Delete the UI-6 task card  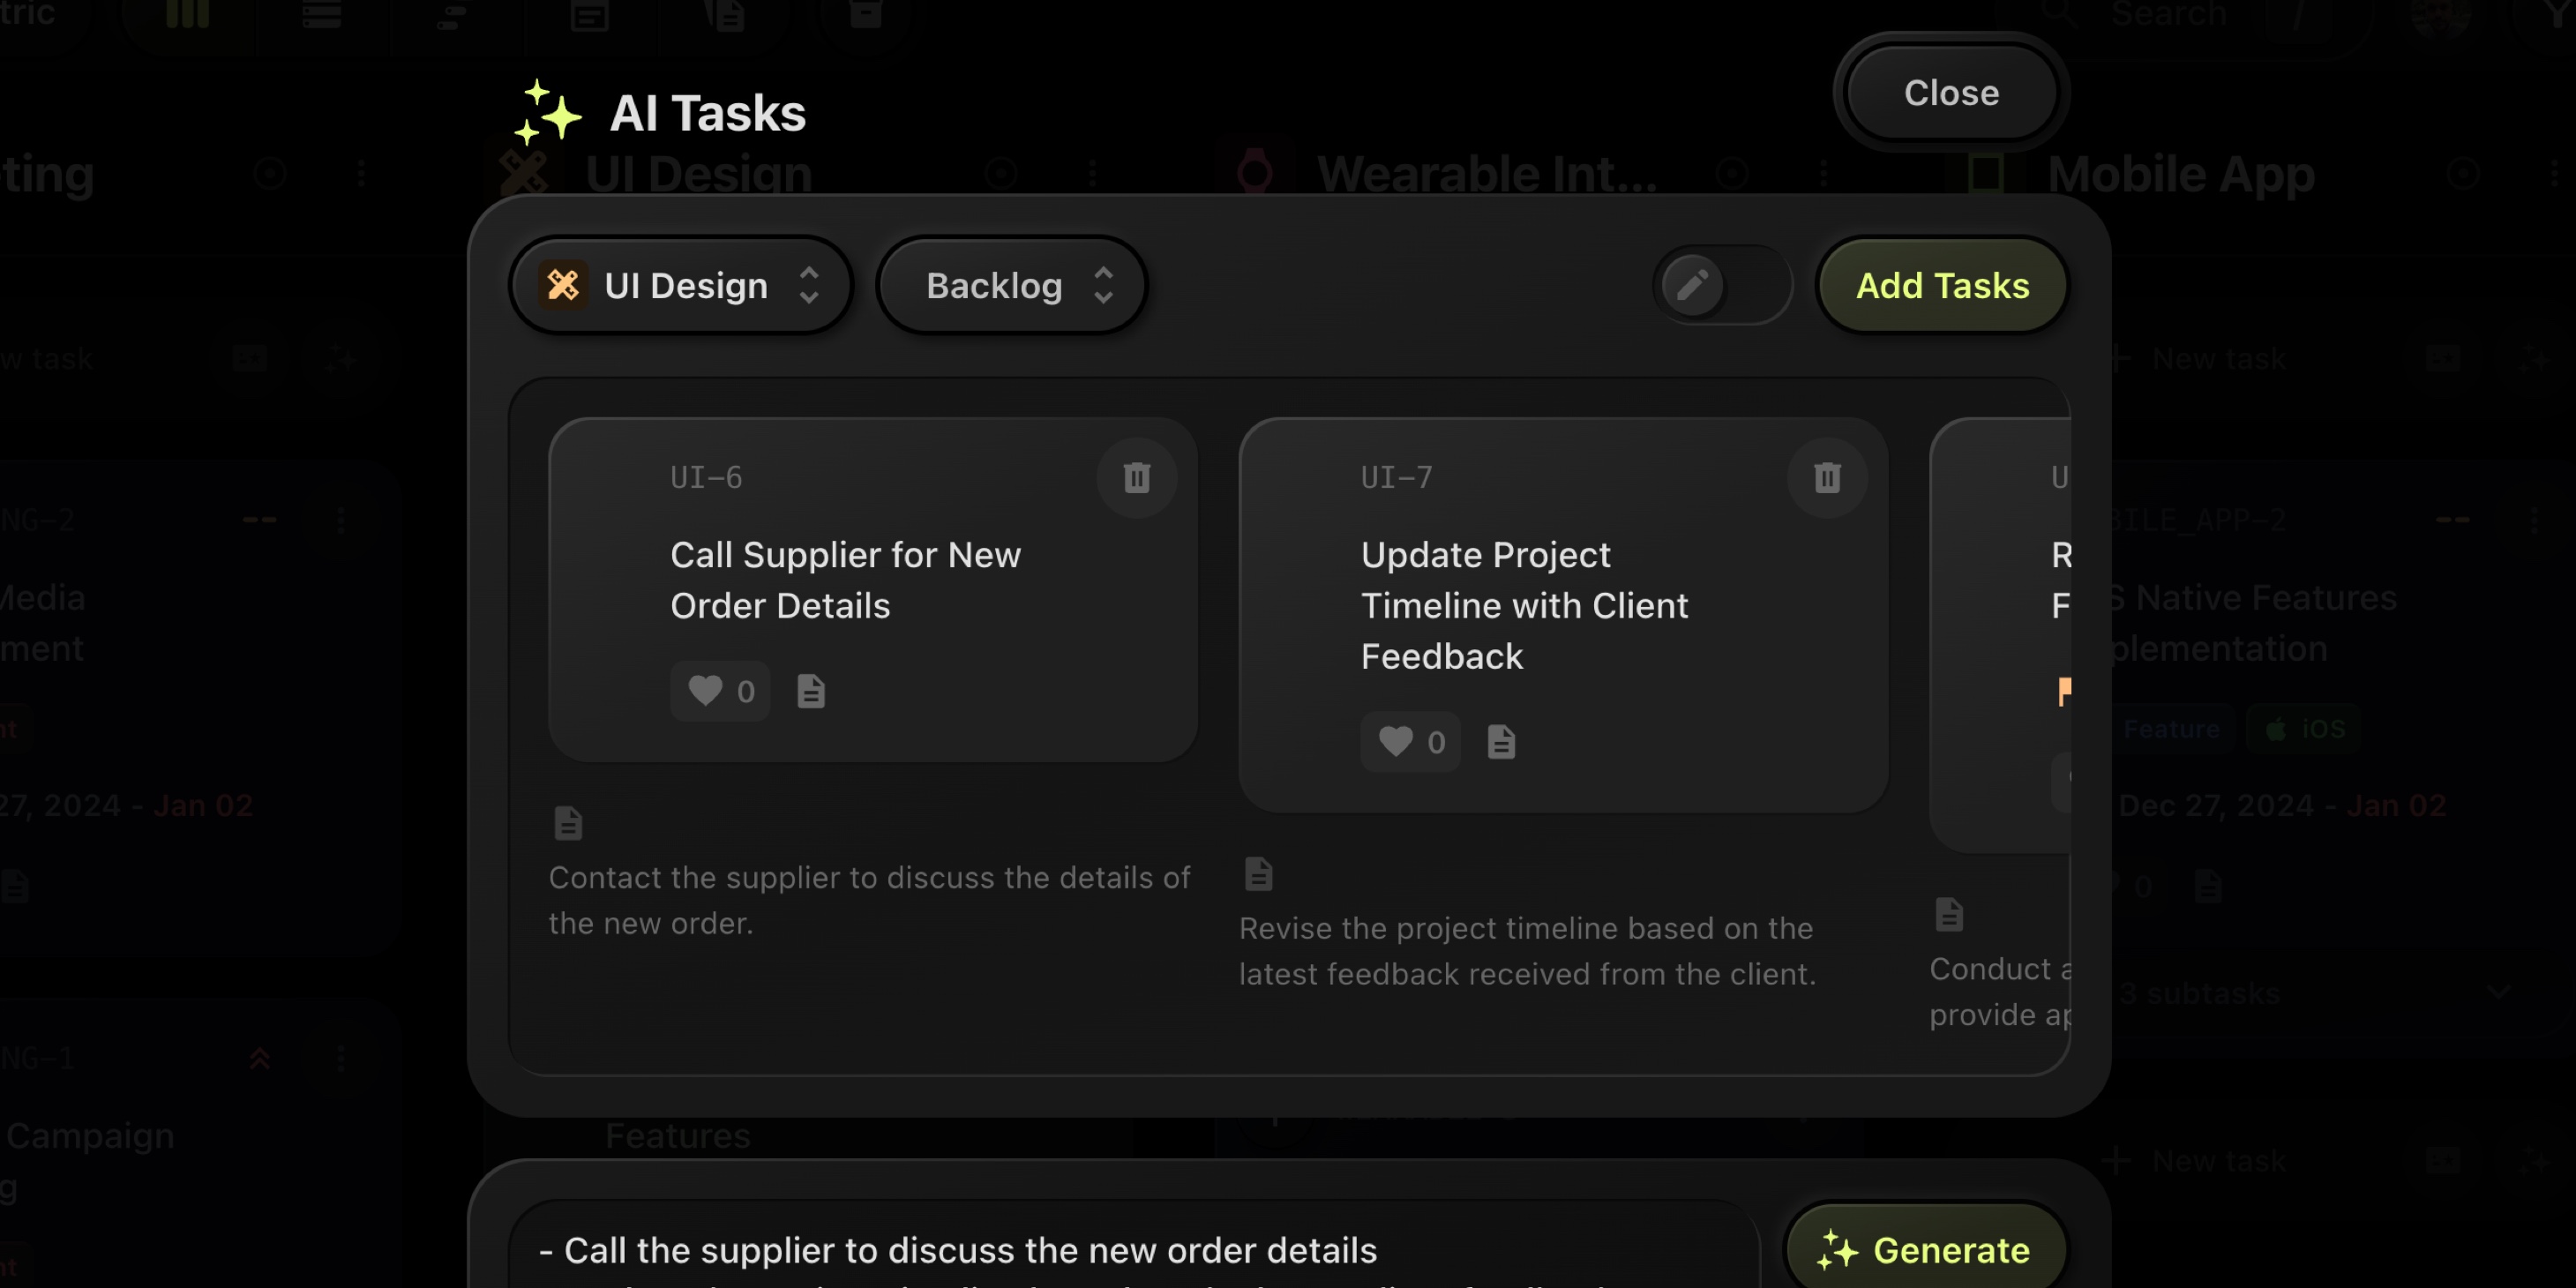pos(1136,477)
